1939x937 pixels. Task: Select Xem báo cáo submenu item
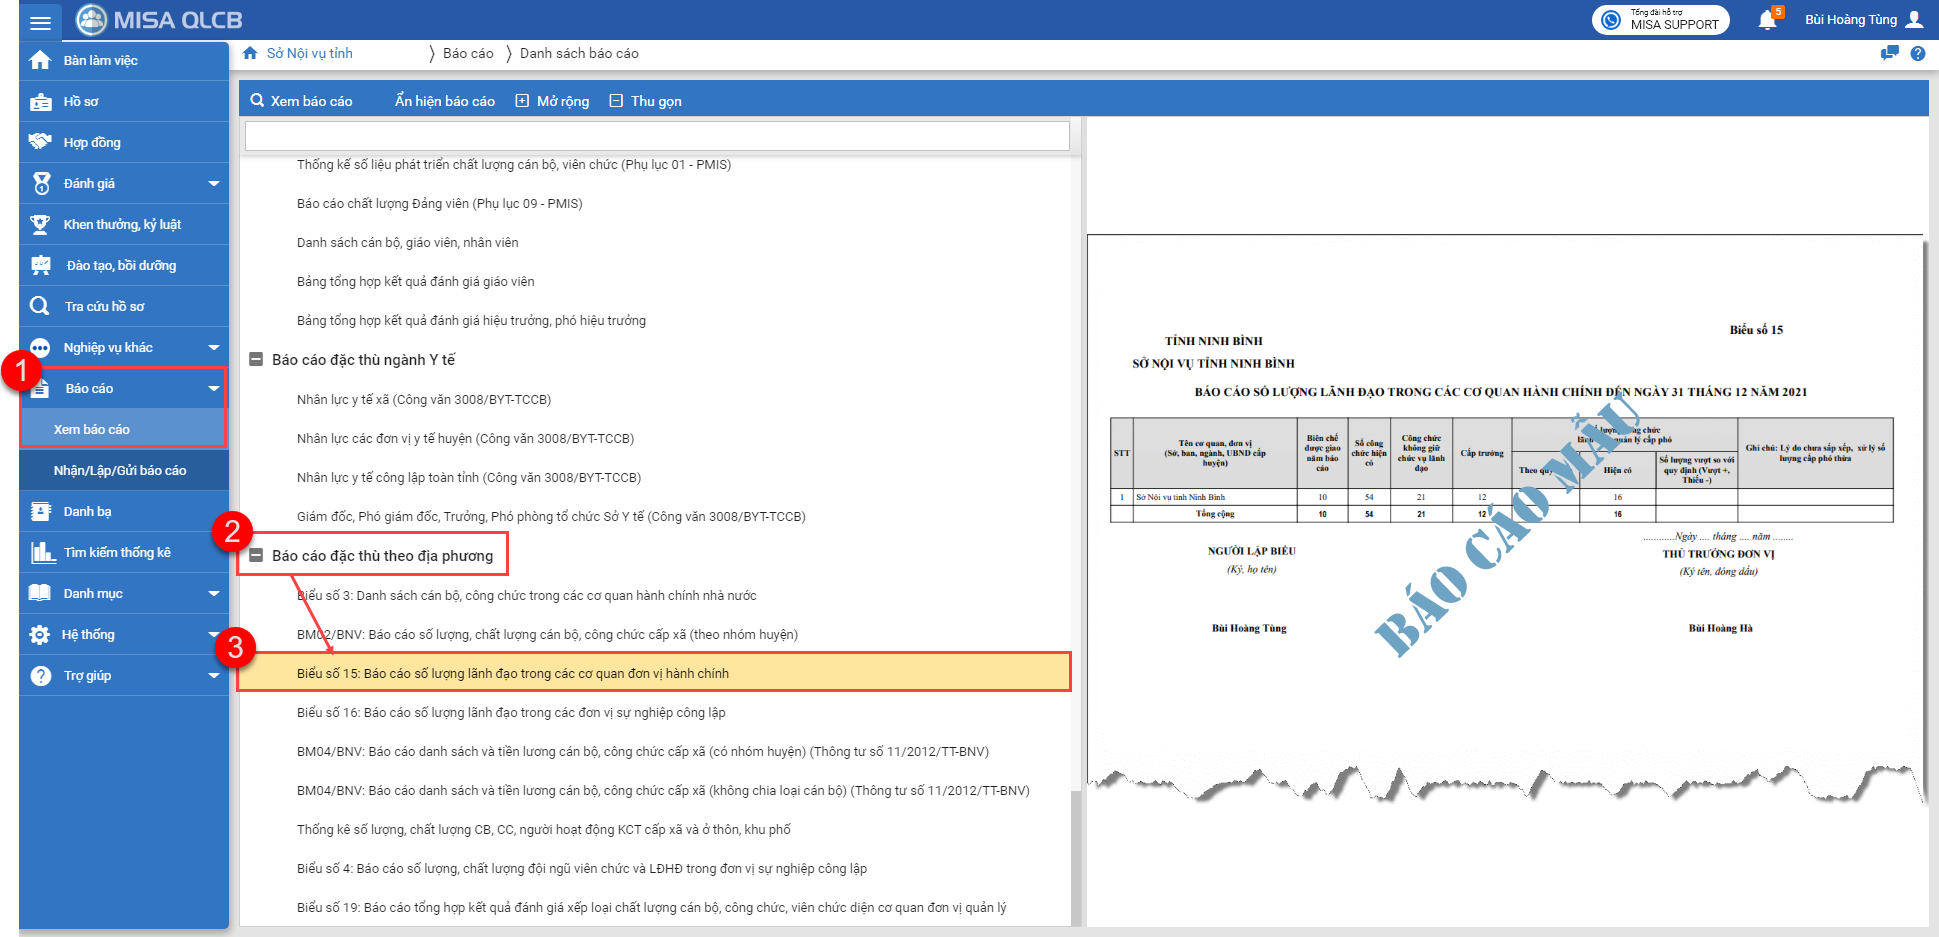[x=92, y=430]
